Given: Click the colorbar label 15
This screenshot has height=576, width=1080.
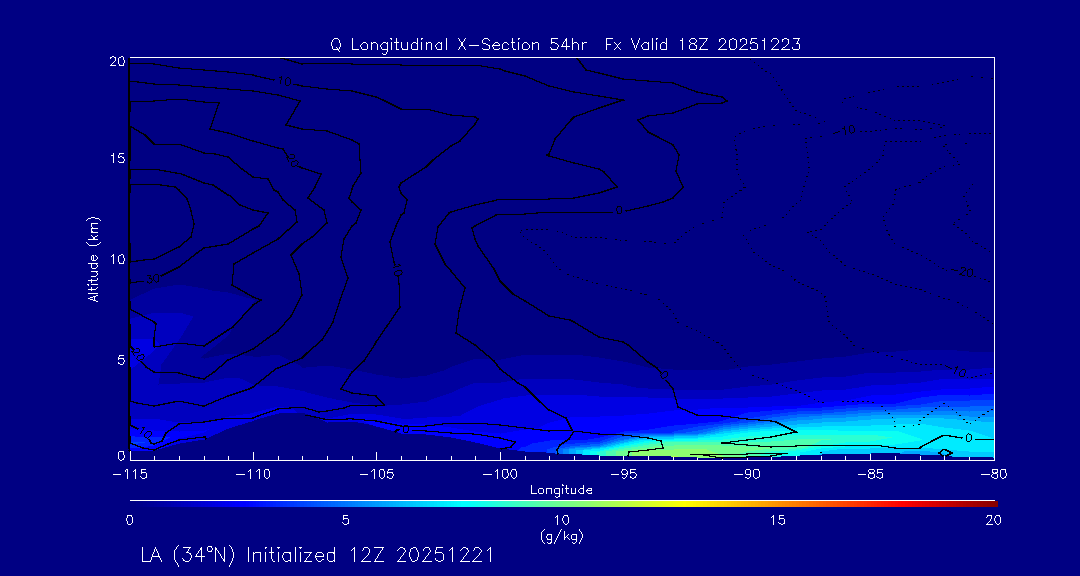Looking at the screenshot, I should point(778,520).
